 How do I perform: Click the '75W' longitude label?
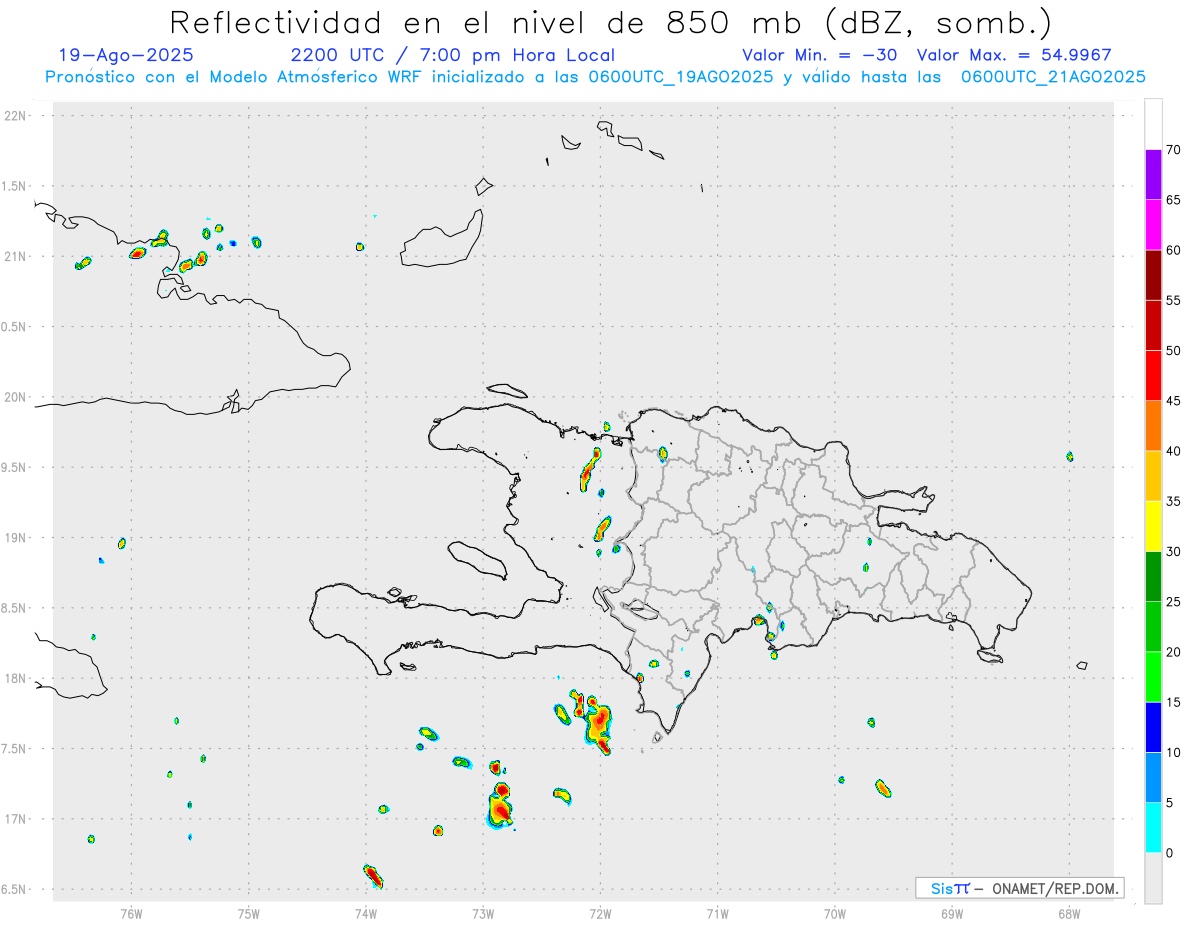pyautogui.click(x=249, y=913)
